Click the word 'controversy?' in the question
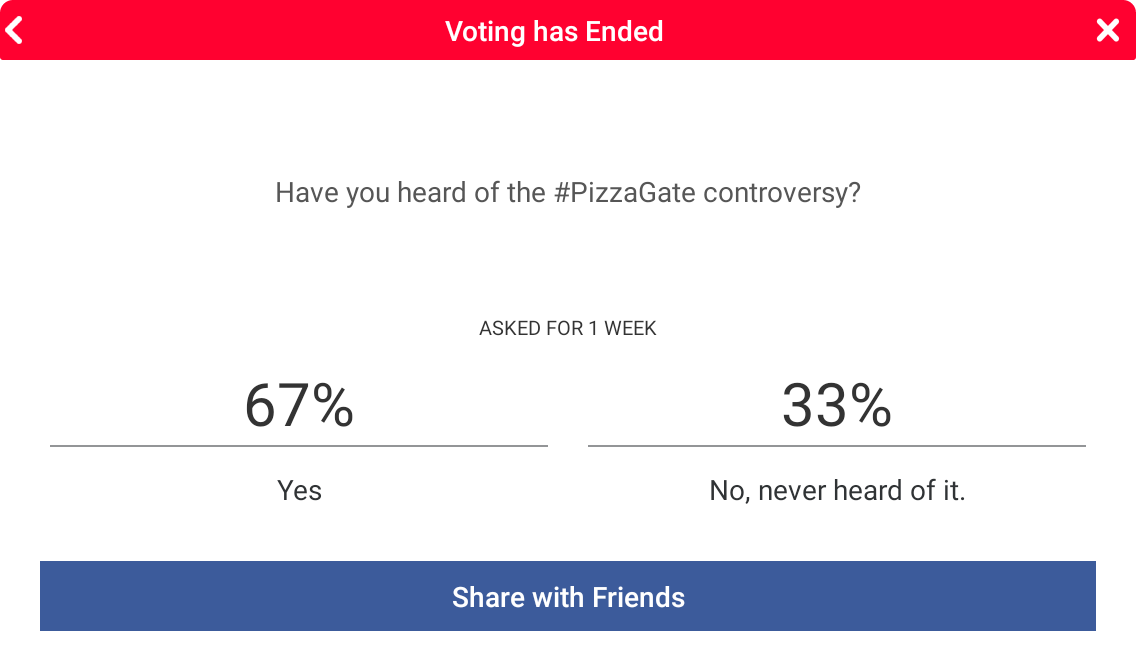This screenshot has width=1136, height=671. coord(782,192)
